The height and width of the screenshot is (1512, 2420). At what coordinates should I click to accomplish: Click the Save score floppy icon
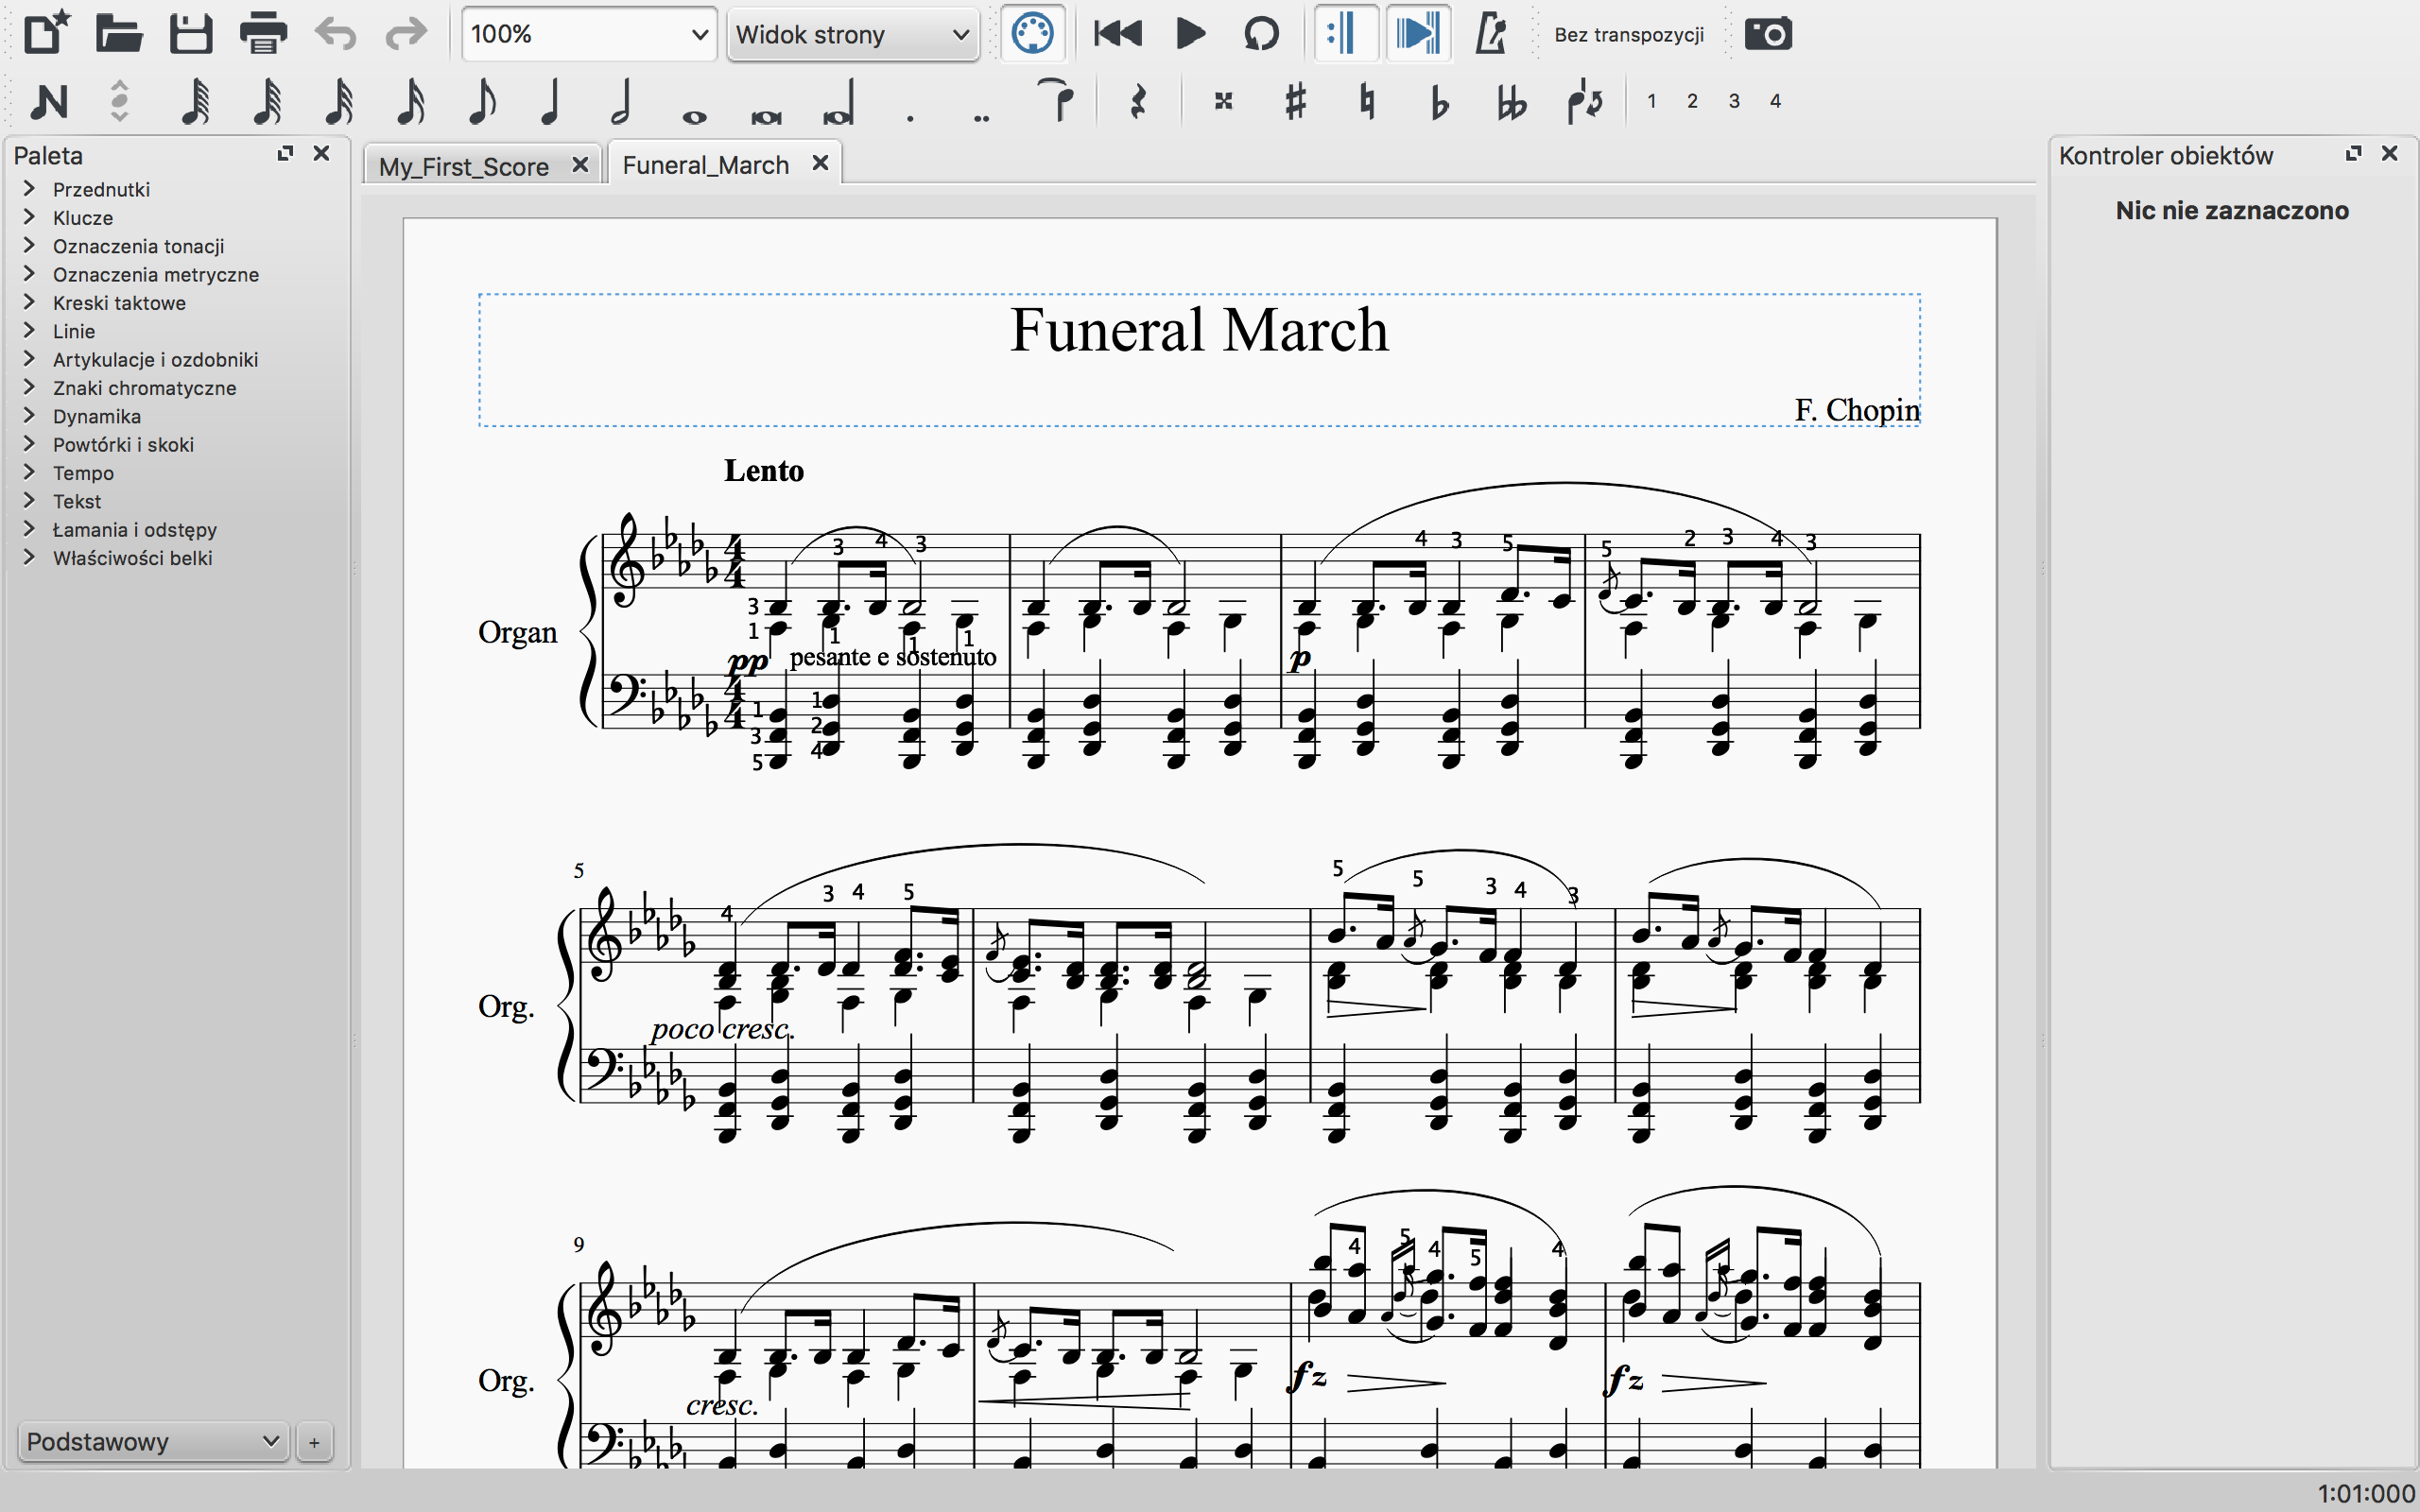click(190, 34)
